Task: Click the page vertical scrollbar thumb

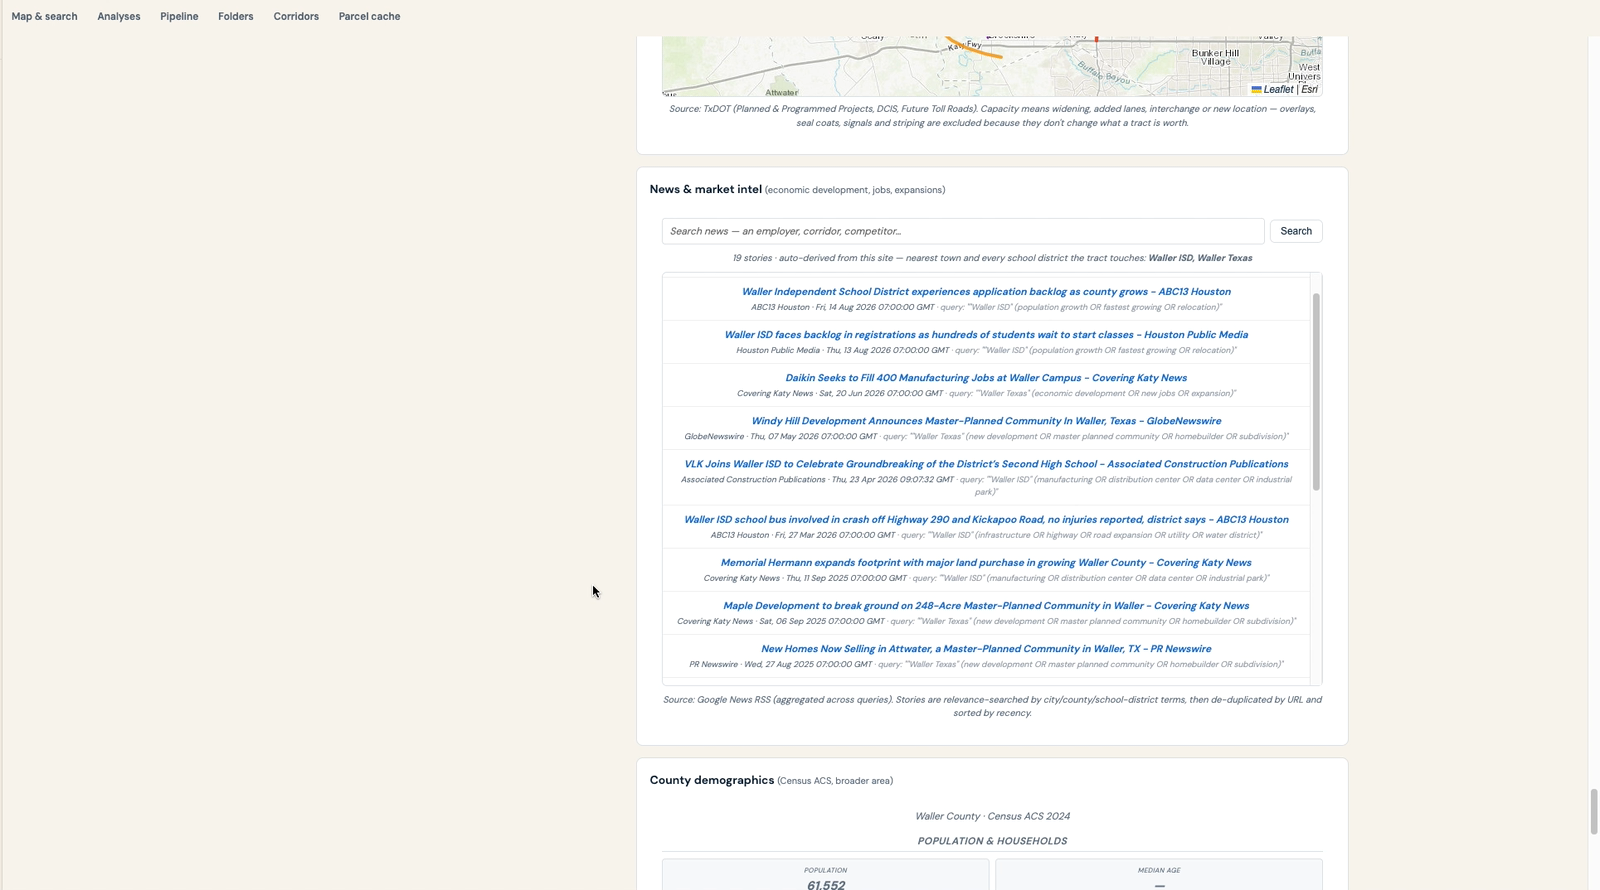Action: [1594, 812]
